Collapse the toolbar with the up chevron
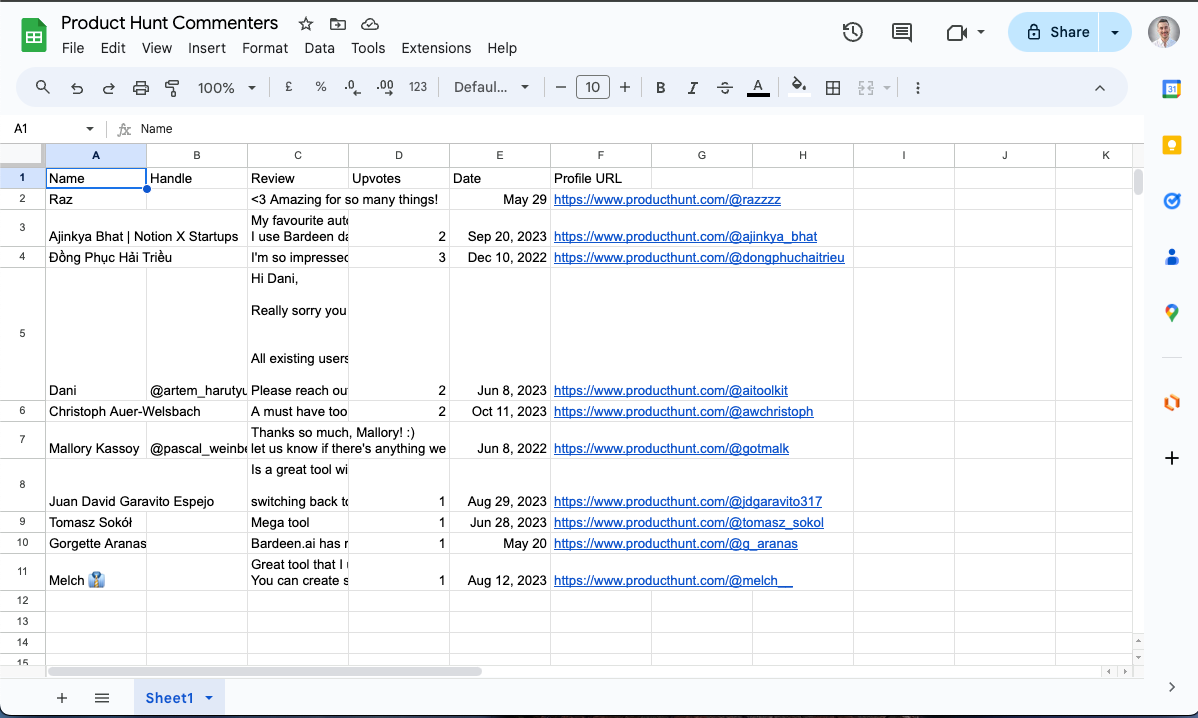Image resolution: width=1198 pixels, height=718 pixels. tap(1099, 88)
